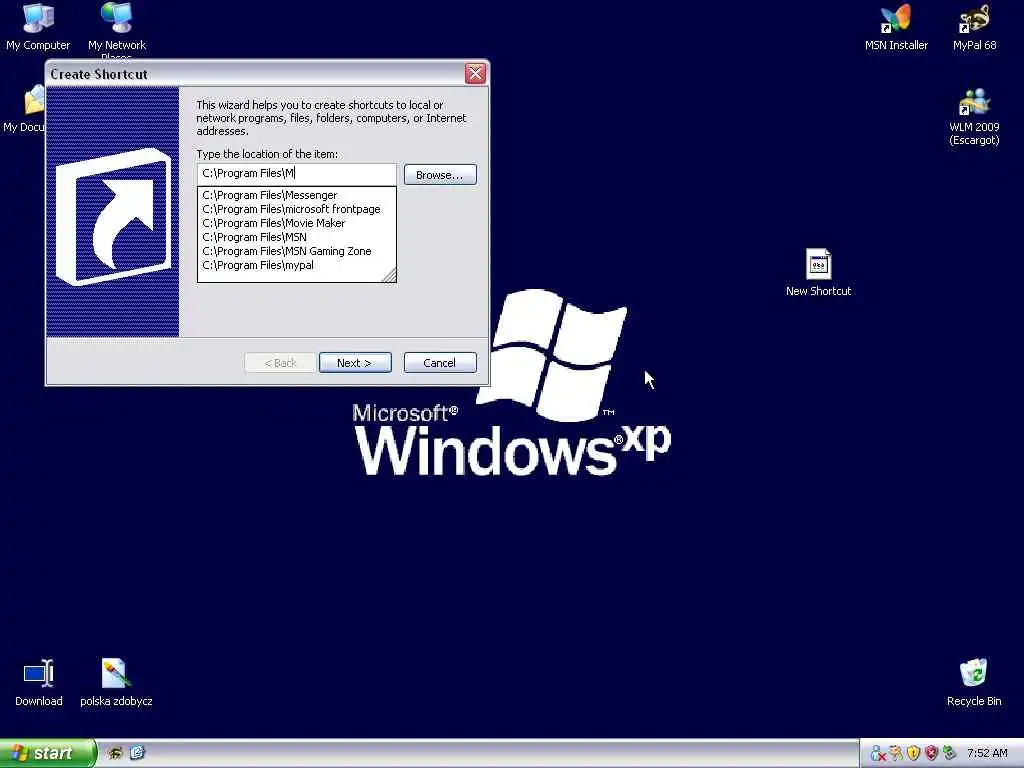
Task: Choose C:\Program Files\Messenger suggestion
Action: pos(296,195)
